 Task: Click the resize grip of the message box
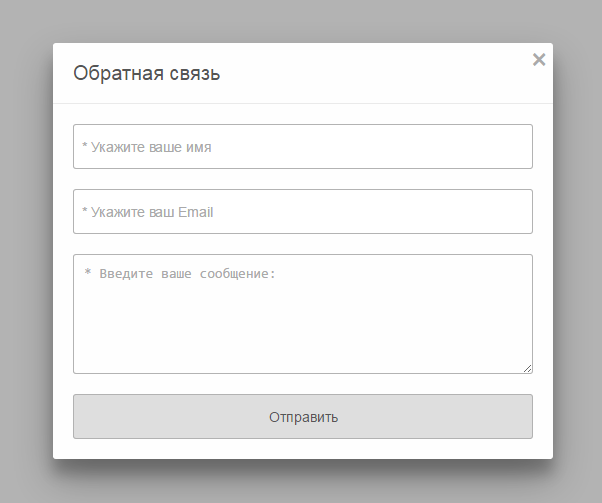coord(527,368)
